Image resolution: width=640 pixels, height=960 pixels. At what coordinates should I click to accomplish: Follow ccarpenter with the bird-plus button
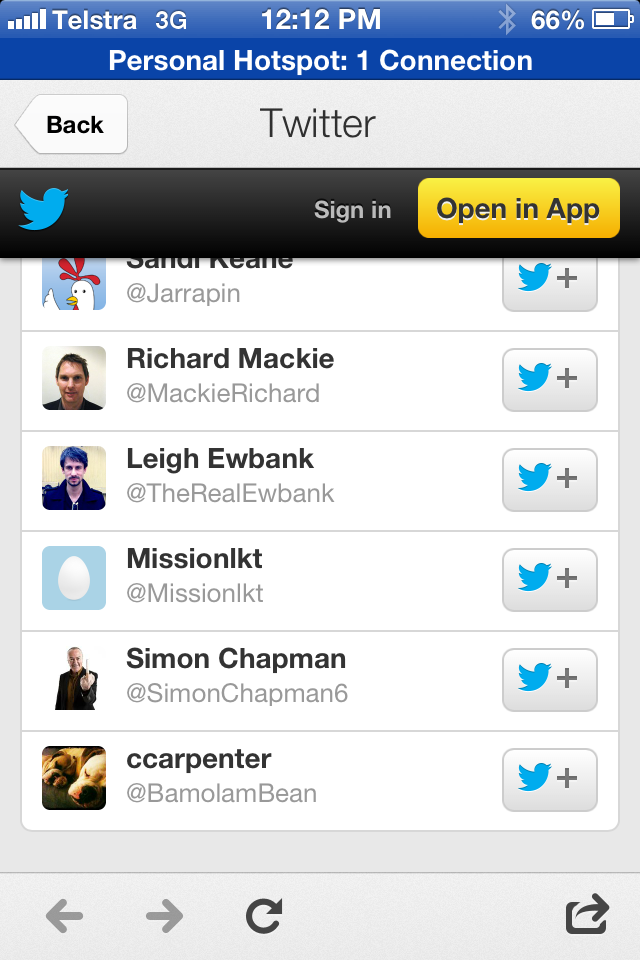549,779
